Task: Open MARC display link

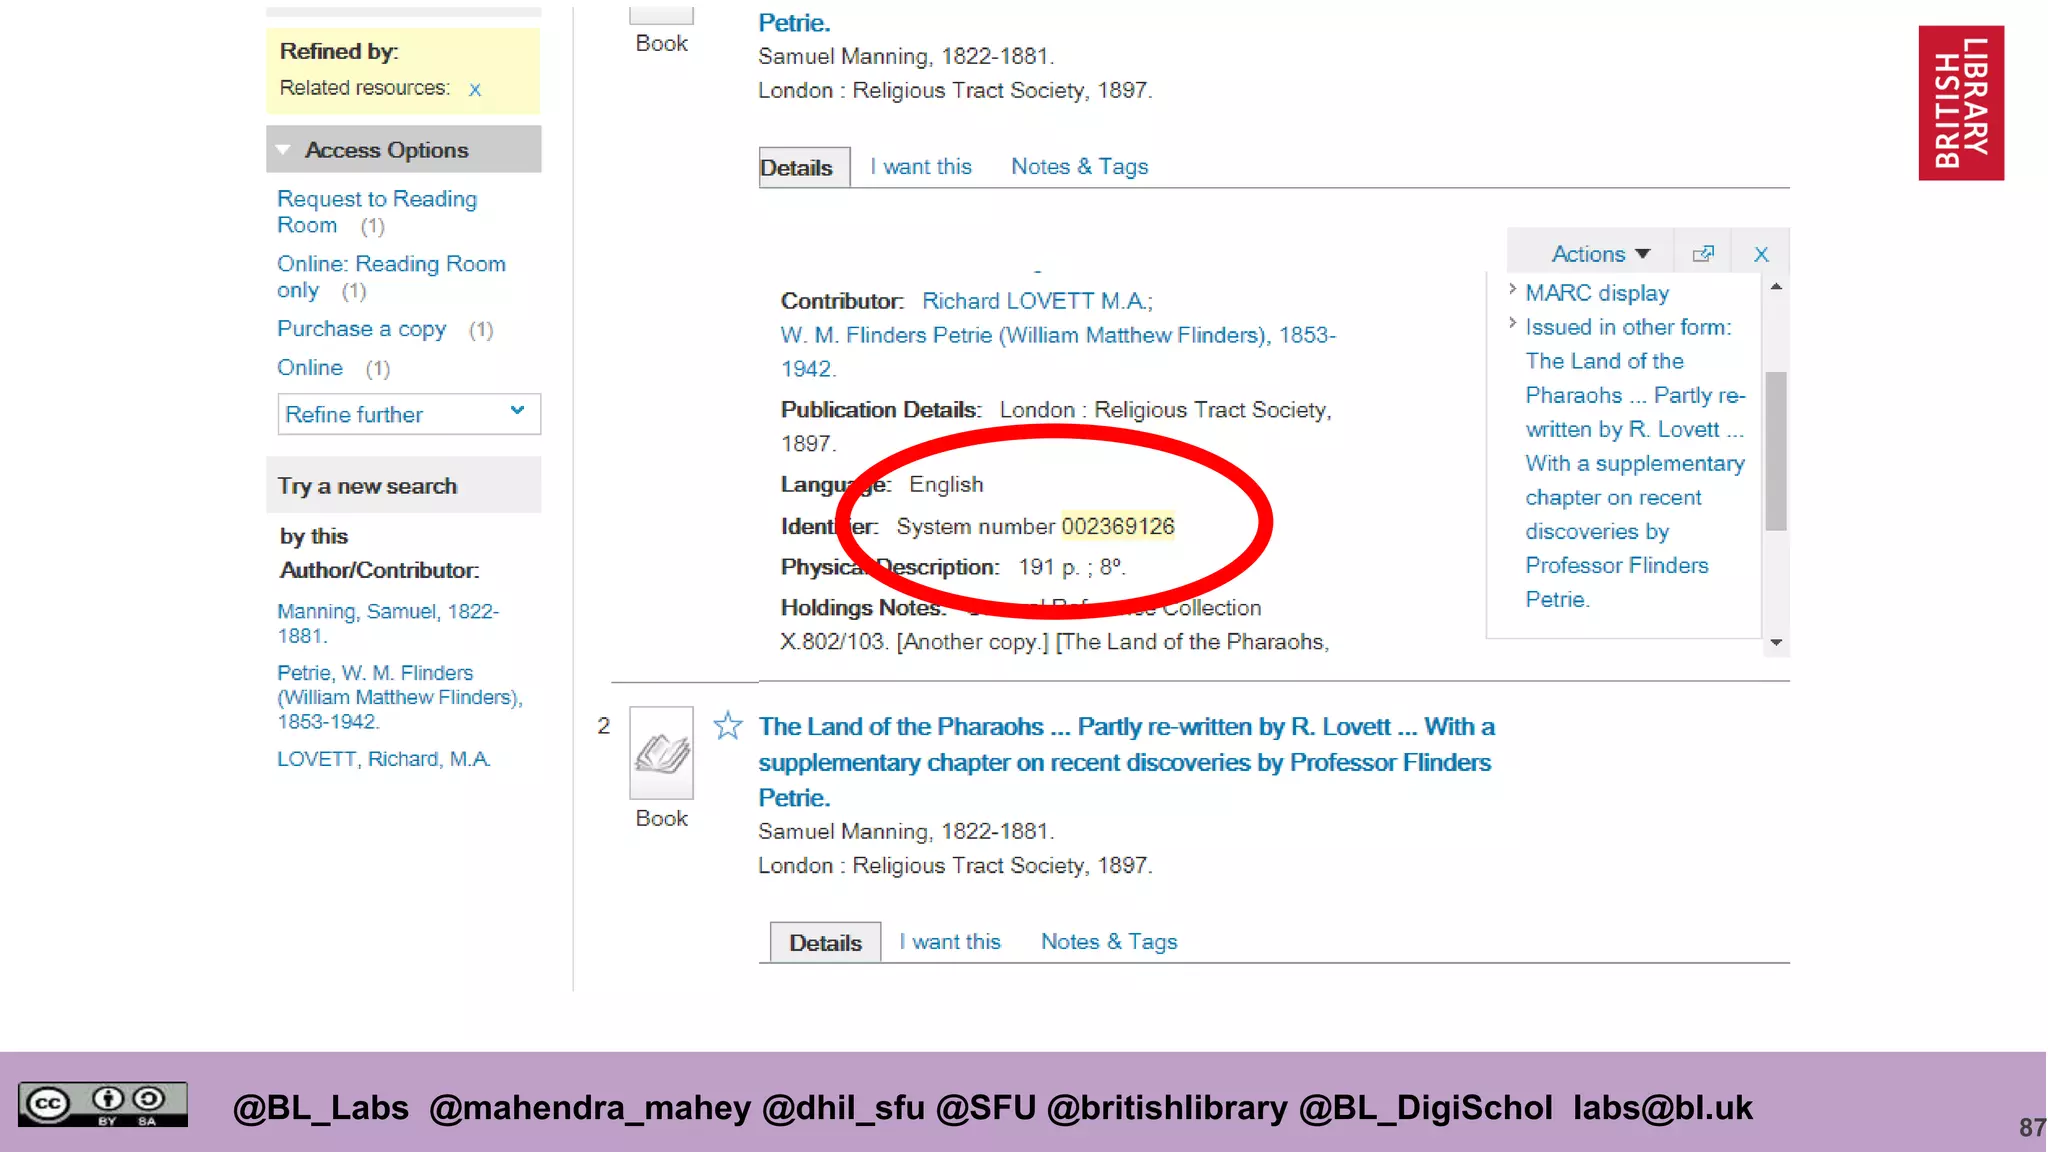Action: (x=1597, y=293)
